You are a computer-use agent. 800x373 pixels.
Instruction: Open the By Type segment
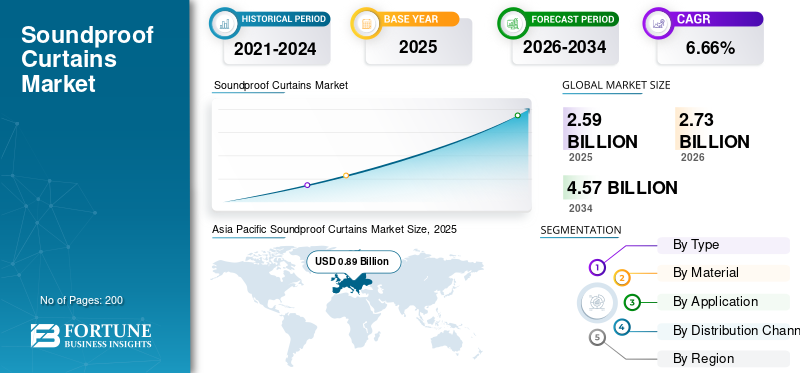723,245
